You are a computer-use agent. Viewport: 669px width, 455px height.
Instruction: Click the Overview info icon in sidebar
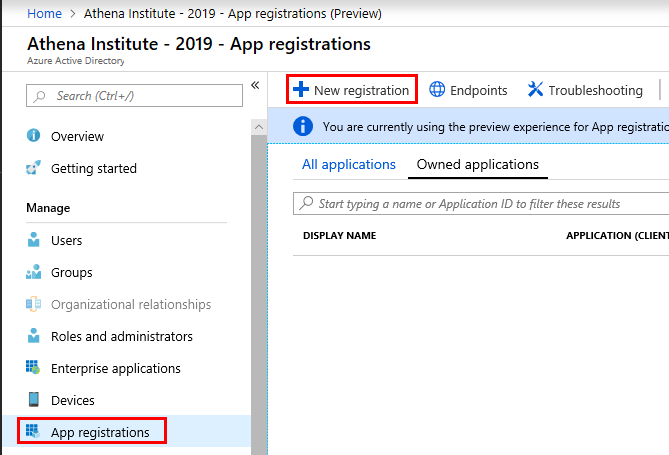click(x=33, y=135)
